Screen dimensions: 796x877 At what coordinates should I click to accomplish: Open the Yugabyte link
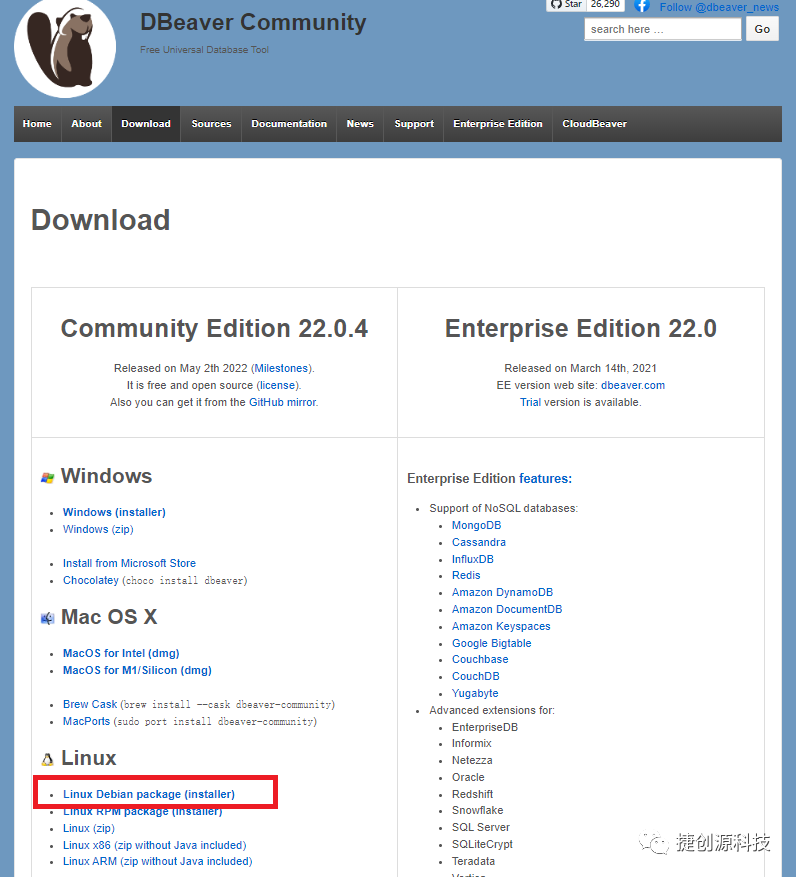(475, 694)
